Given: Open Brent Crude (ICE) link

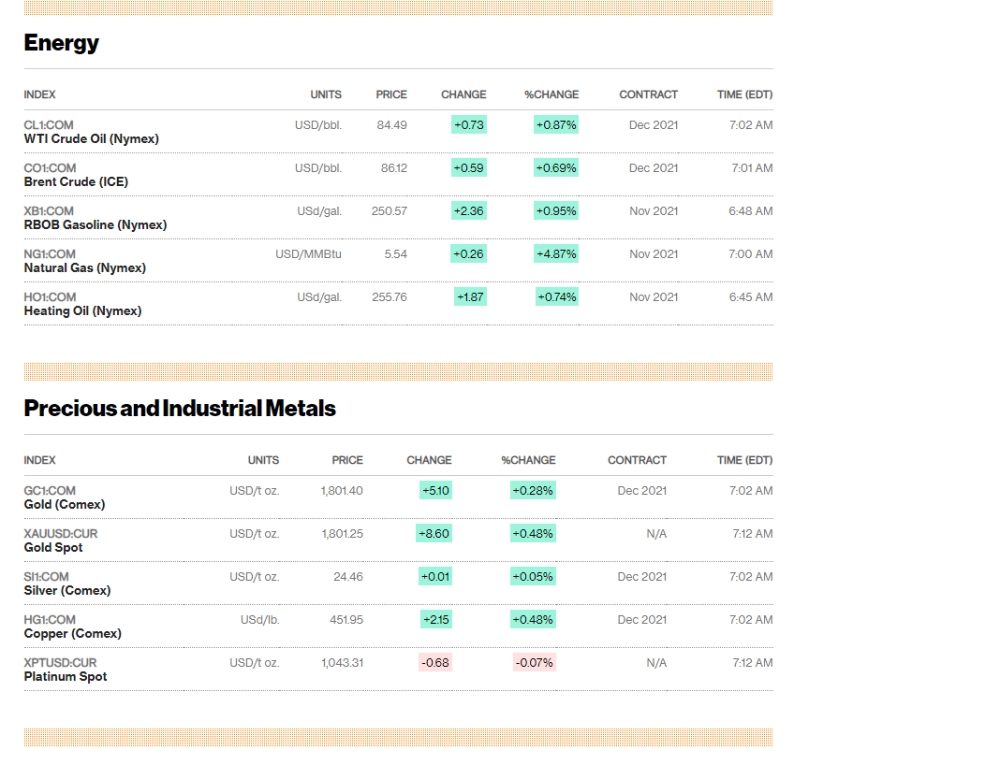Looking at the screenshot, I should click(x=76, y=182).
